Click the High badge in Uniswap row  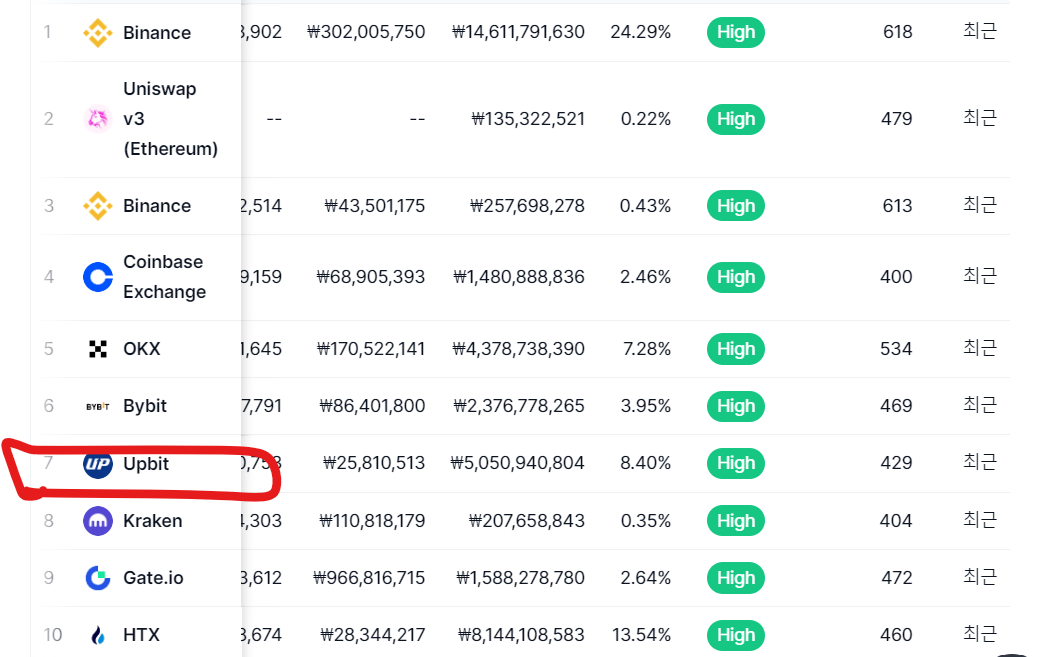(x=735, y=119)
